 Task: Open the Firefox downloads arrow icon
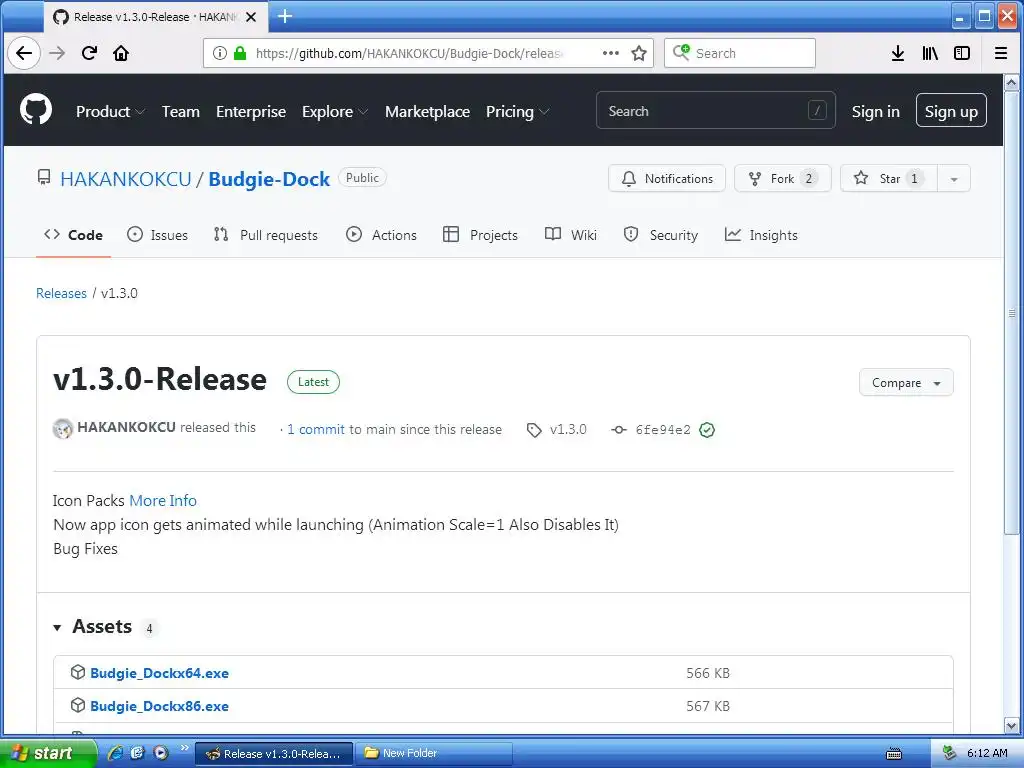point(898,53)
